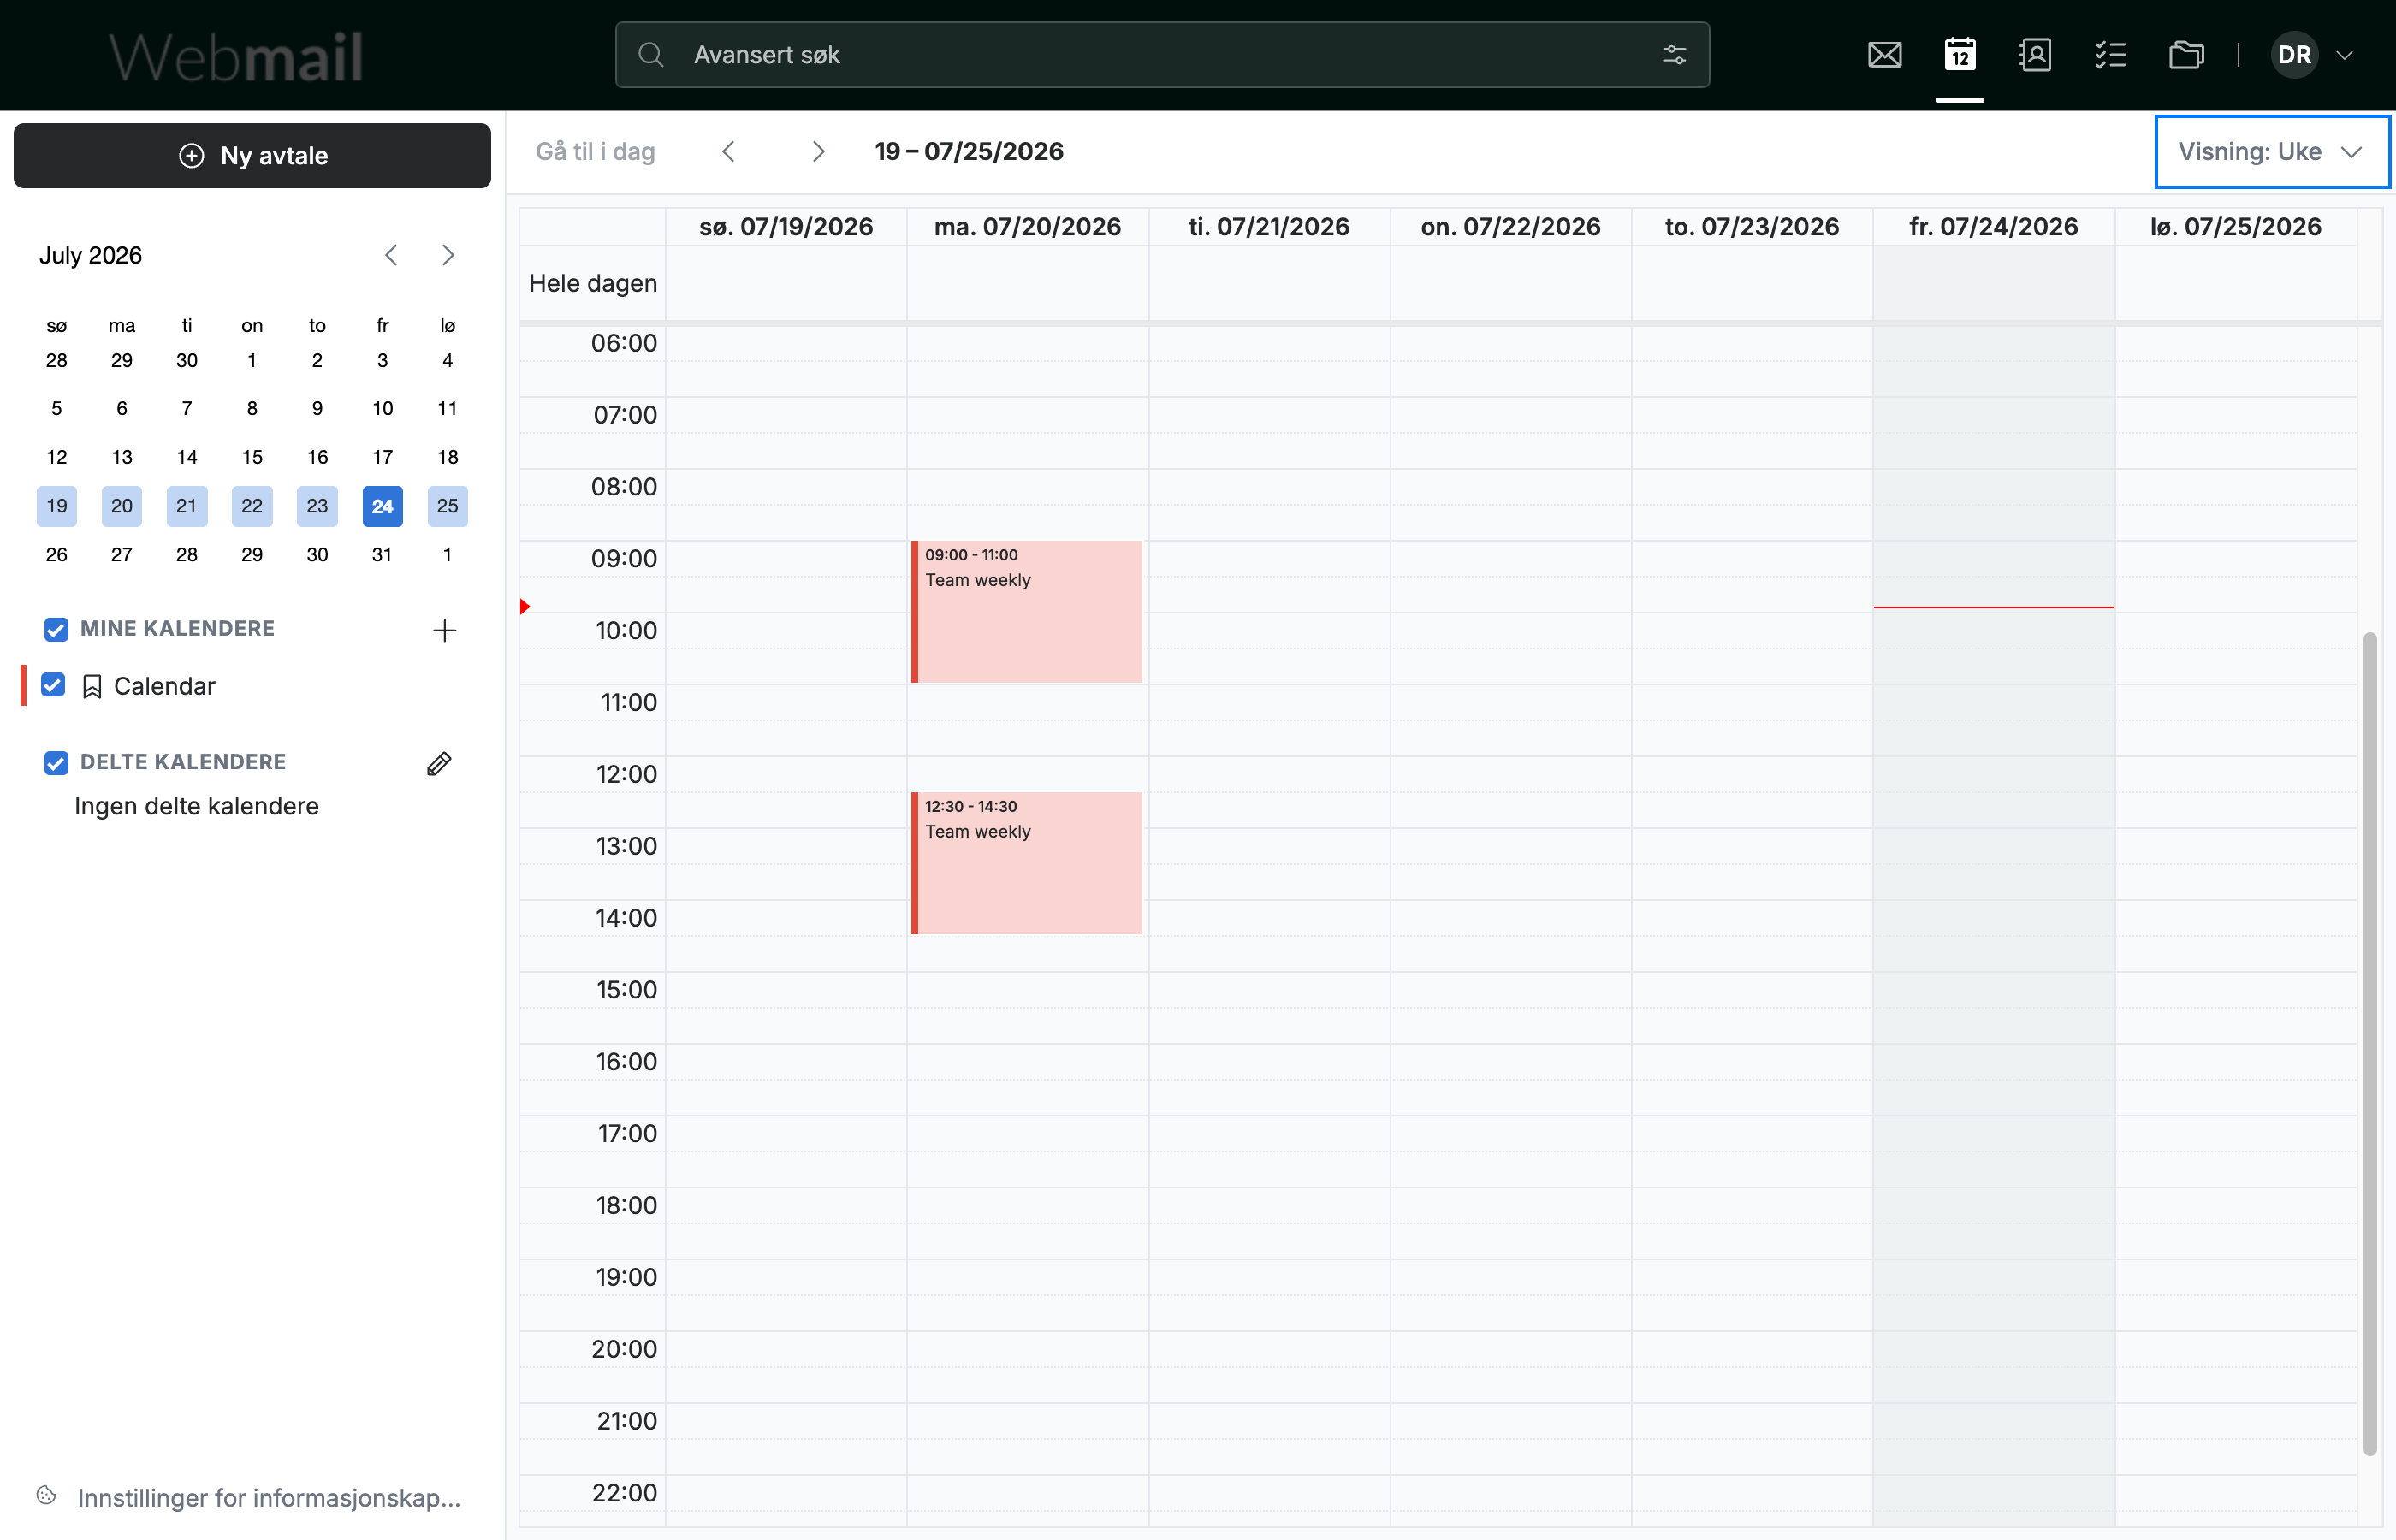Go to next week arrow
The width and height of the screenshot is (2396, 1540).
(818, 151)
